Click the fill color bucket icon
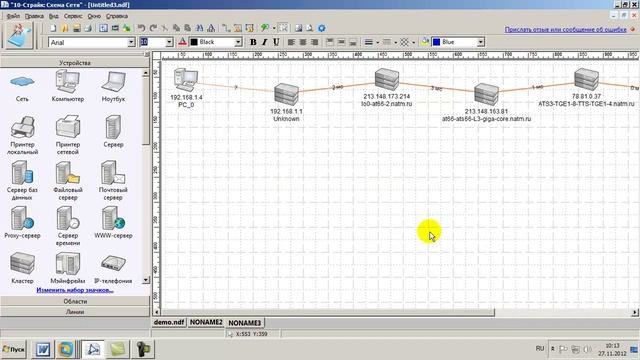Screen dimensions: 640x360 [x=425, y=42]
